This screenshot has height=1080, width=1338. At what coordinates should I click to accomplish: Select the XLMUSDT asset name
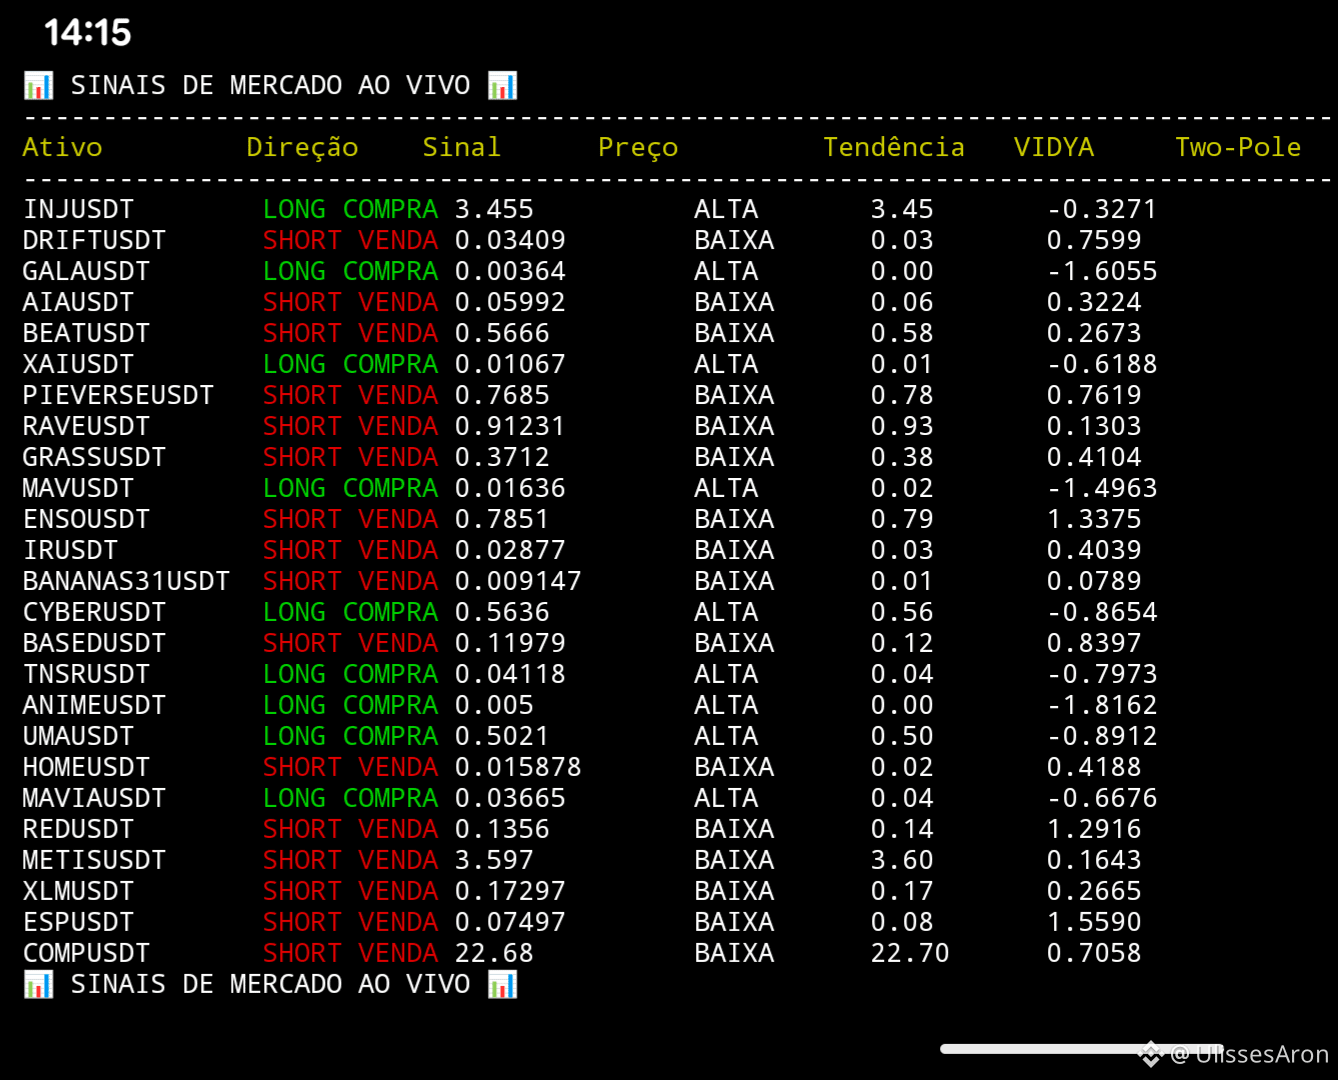coord(78,891)
